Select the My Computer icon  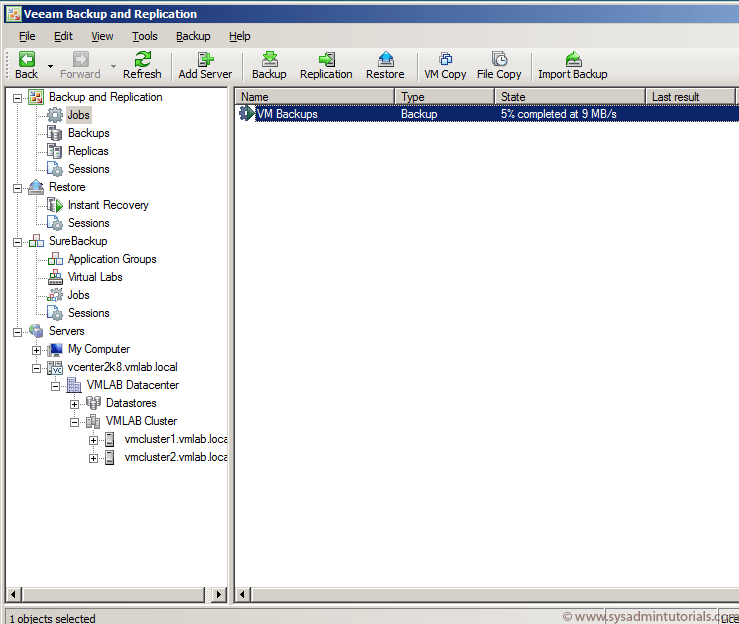[x=55, y=349]
